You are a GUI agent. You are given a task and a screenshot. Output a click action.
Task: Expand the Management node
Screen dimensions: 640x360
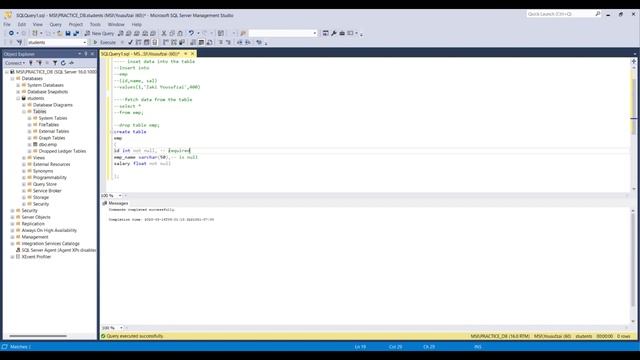(x=13, y=237)
